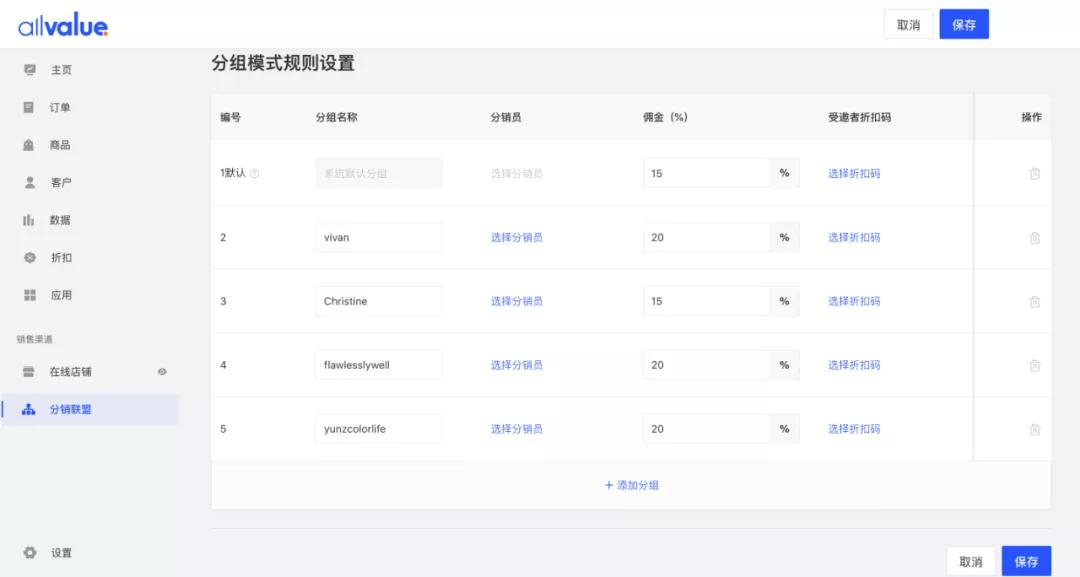The height and width of the screenshot is (577, 1080).
Task: Click the vivan group name input field
Action: (x=378, y=237)
